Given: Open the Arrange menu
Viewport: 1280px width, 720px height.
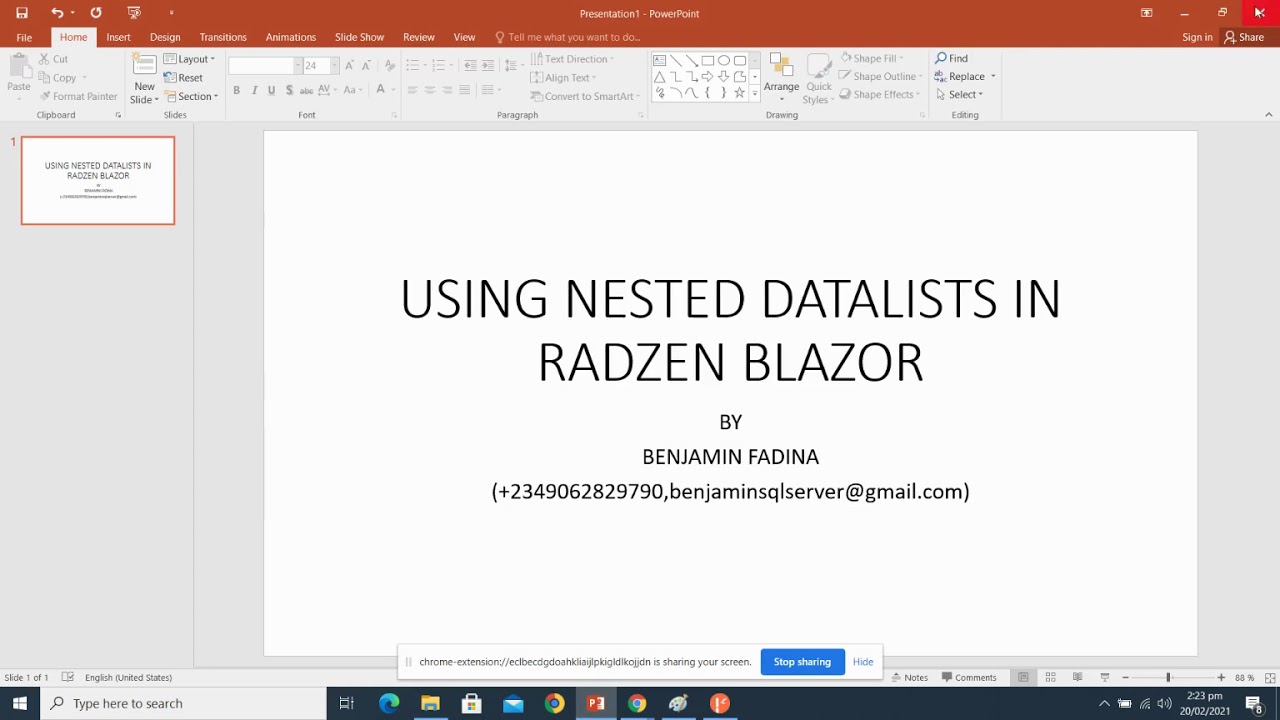Looking at the screenshot, I should tap(781, 78).
